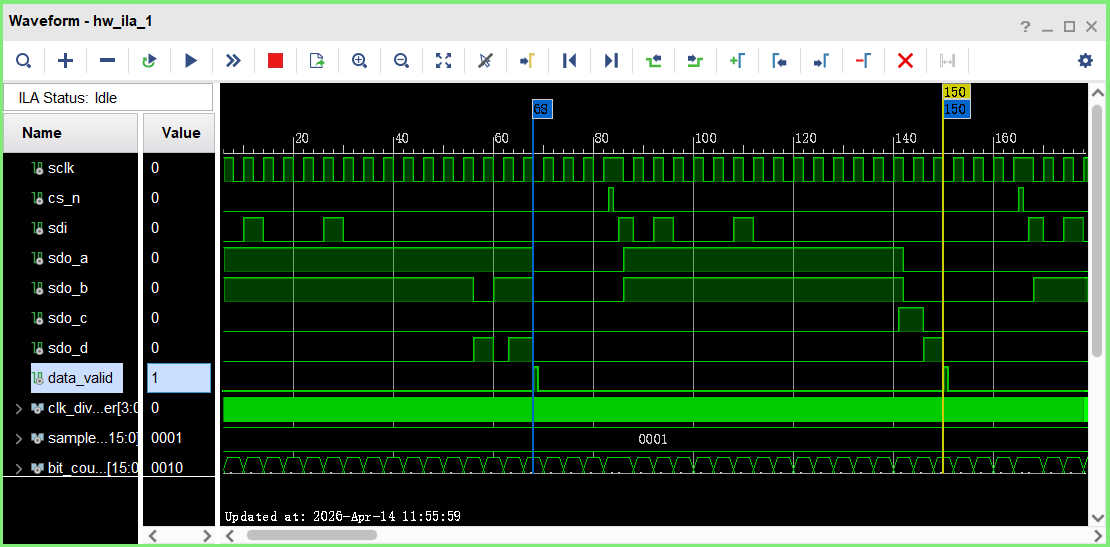Screen dimensions: 1110x547
Task: Expand the clk_div bus signal
Action: pos(19,408)
